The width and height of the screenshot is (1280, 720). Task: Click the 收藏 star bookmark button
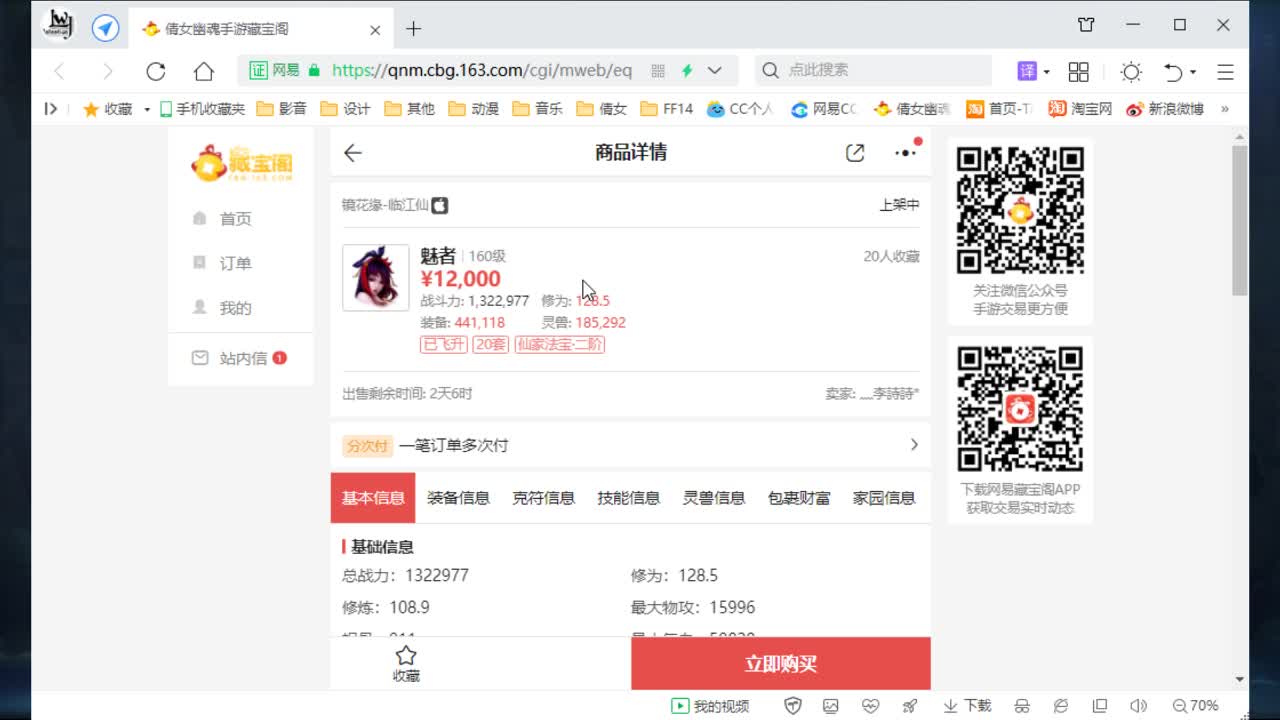pos(107,109)
